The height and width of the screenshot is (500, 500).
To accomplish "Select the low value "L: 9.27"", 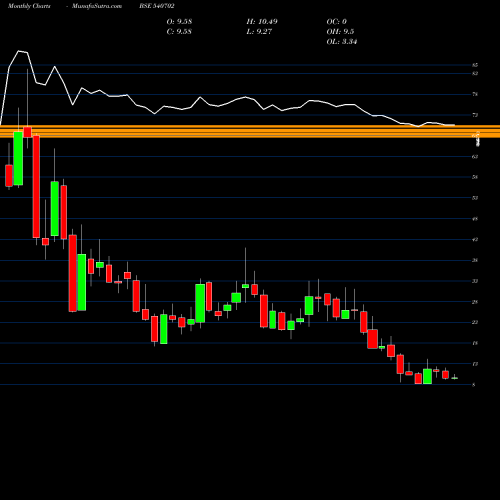I will pos(259,31).
